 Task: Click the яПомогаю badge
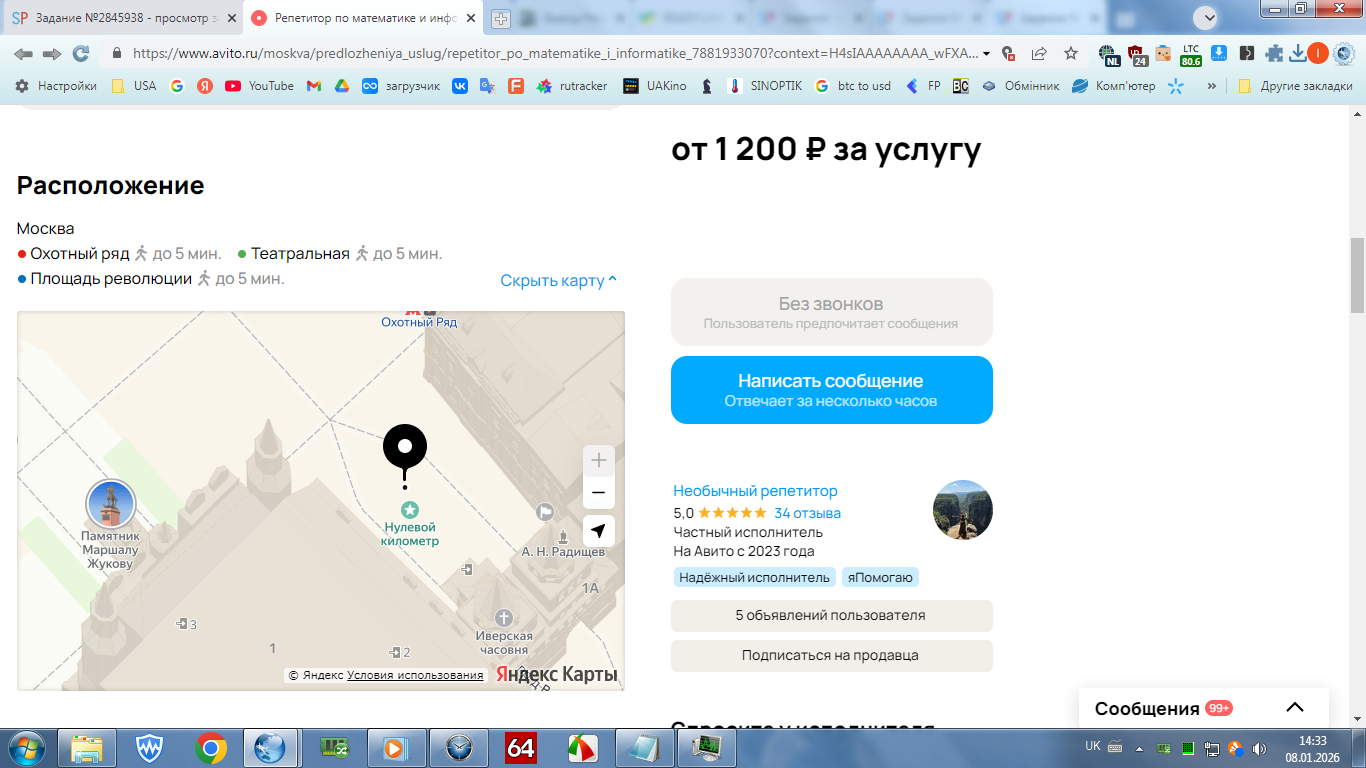point(879,577)
